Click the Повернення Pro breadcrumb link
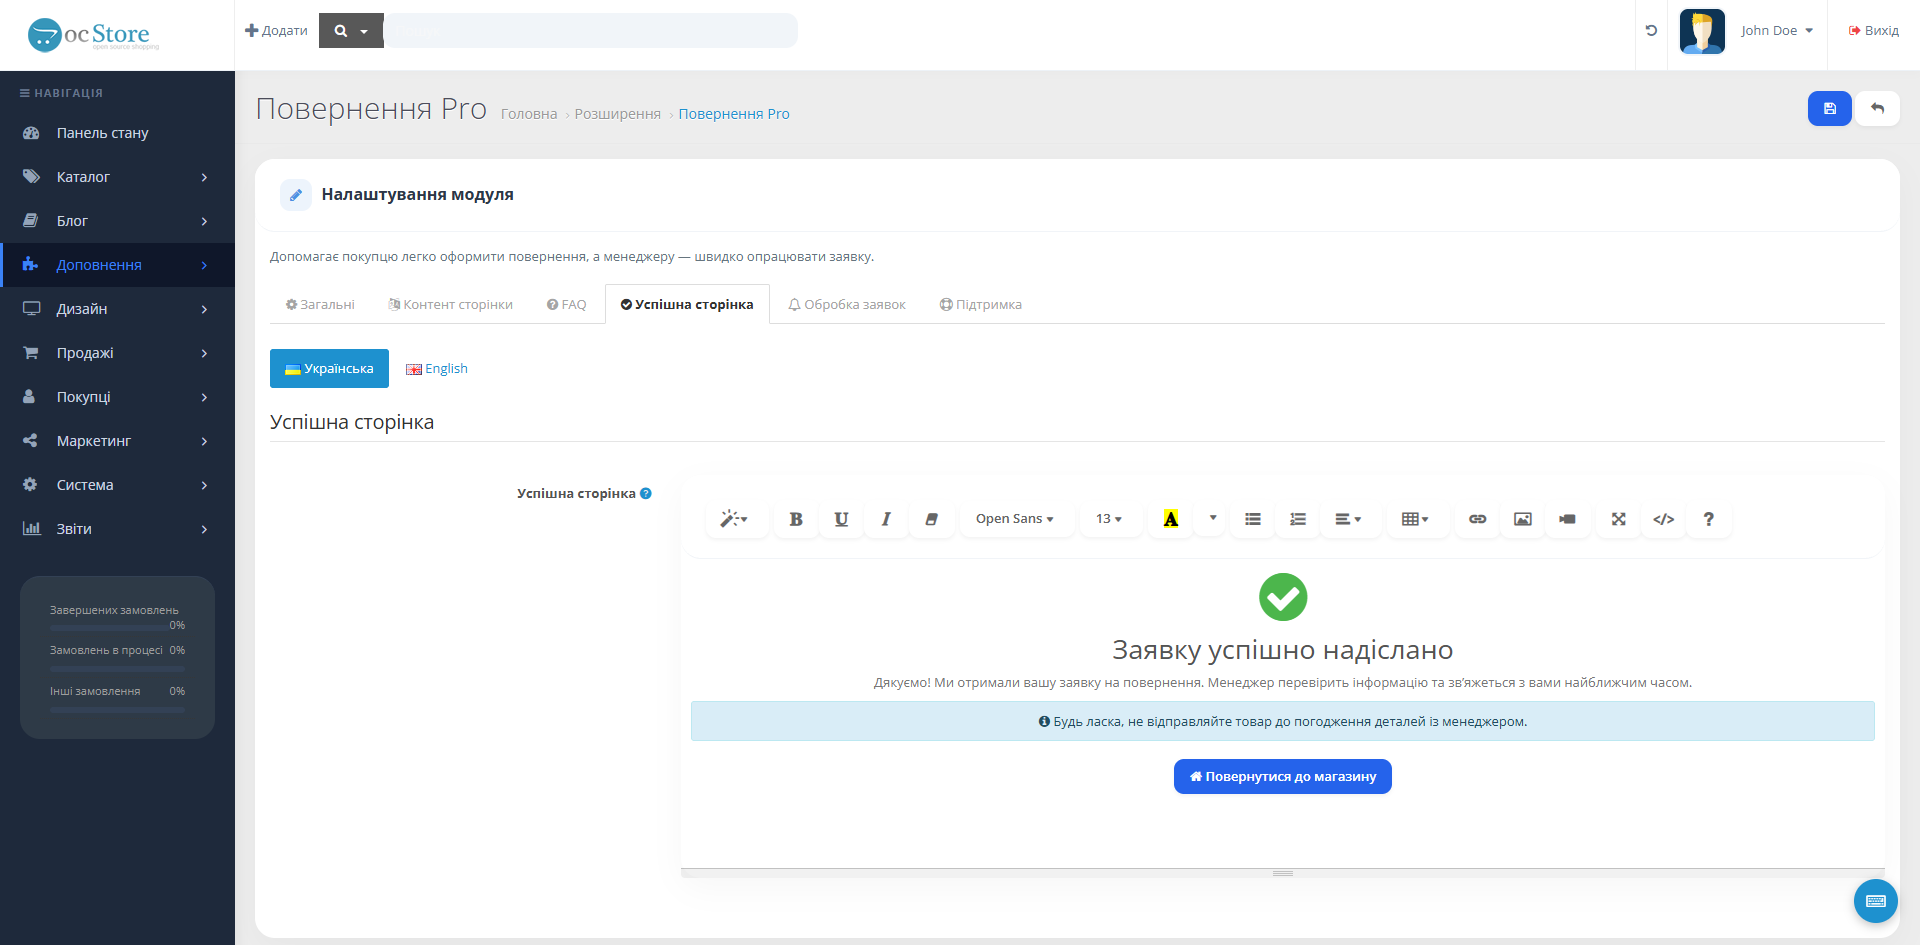The width and height of the screenshot is (1920, 945). pos(734,114)
